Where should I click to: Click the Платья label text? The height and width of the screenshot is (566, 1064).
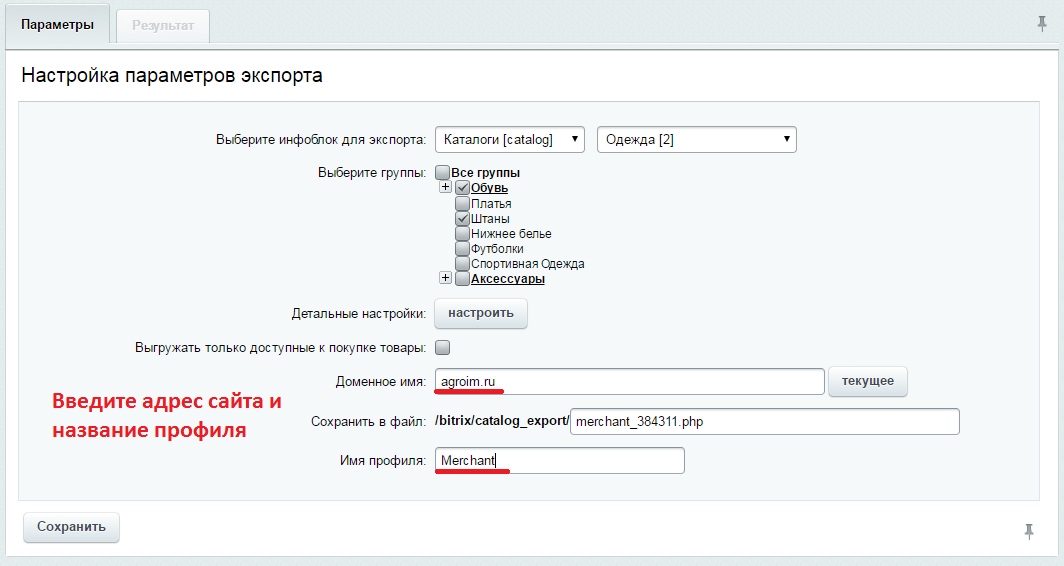pos(491,204)
